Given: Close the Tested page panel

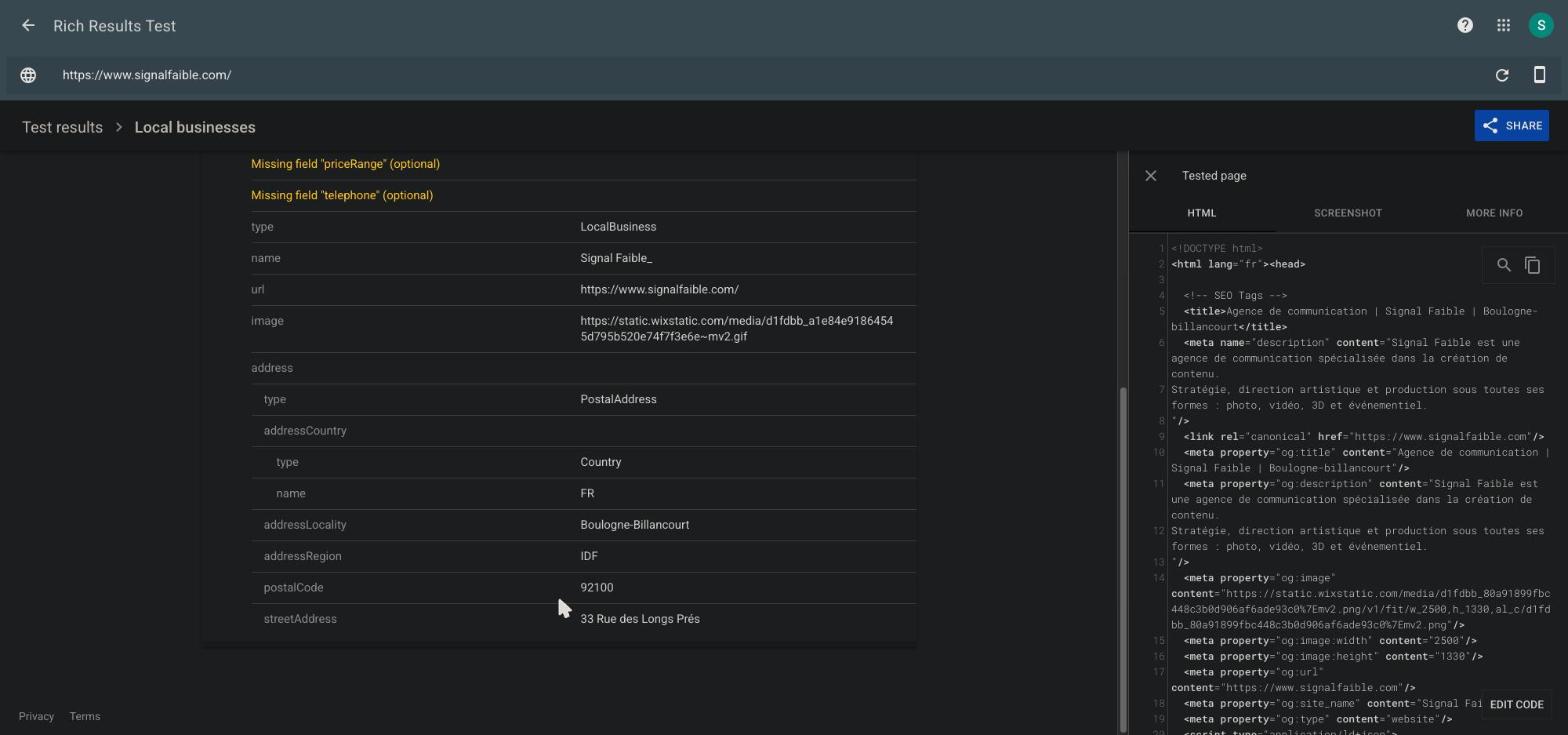Looking at the screenshot, I should tap(1151, 176).
